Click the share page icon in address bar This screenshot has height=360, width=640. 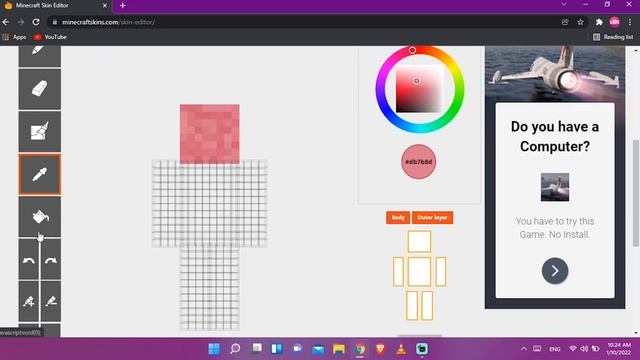click(565, 22)
